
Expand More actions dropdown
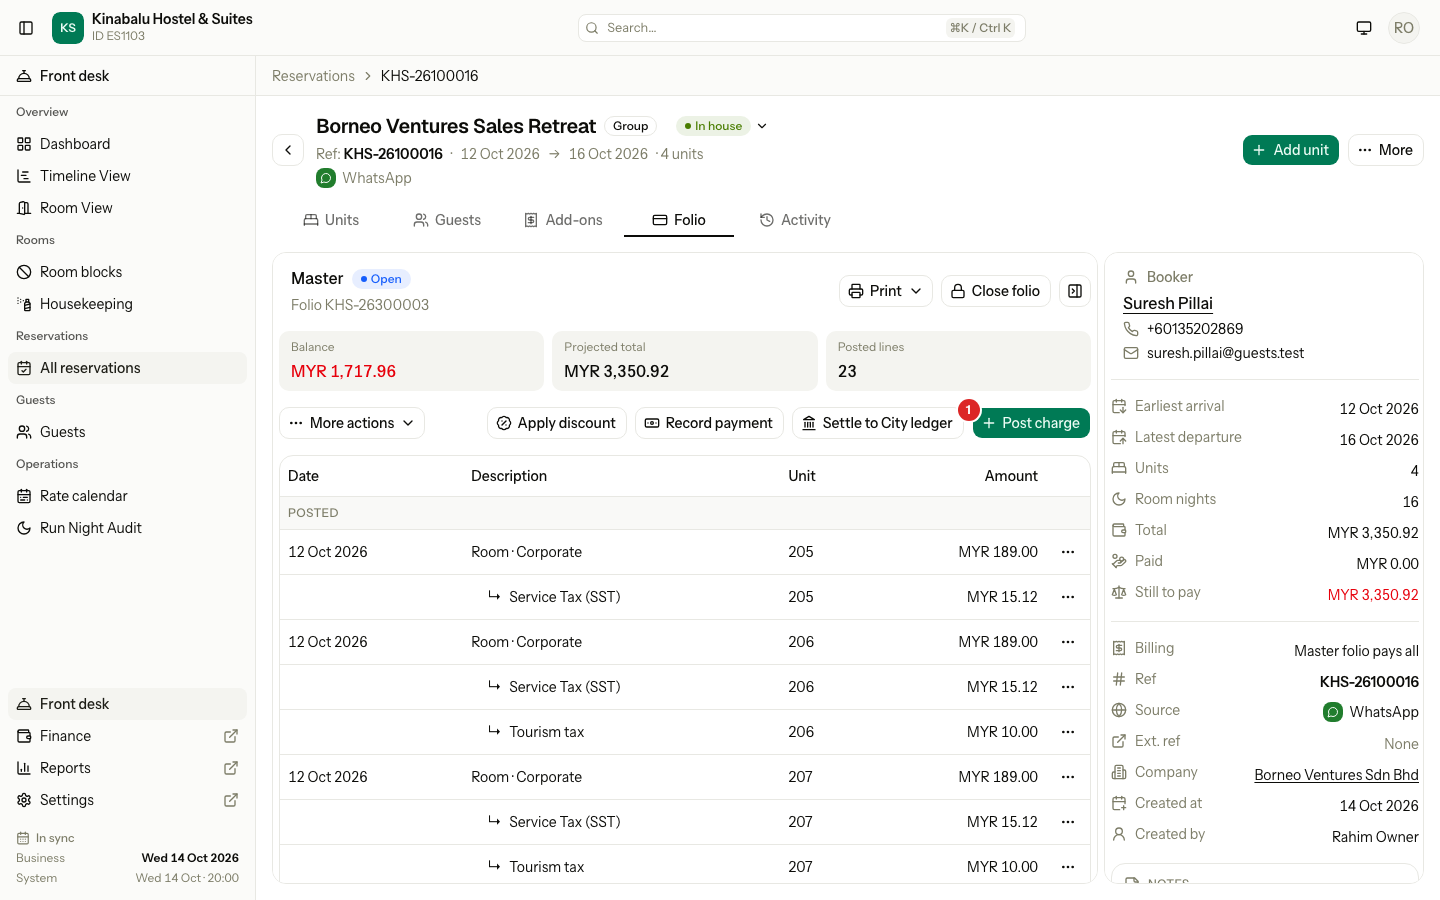tap(352, 423)
